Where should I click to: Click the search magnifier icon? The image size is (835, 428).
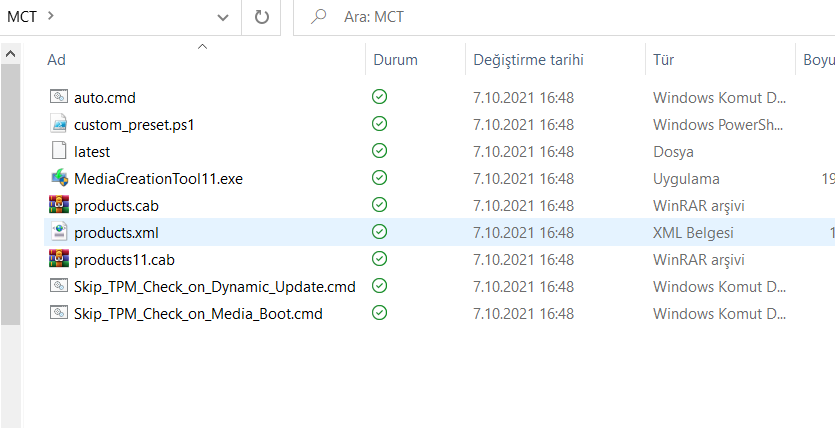320,17
